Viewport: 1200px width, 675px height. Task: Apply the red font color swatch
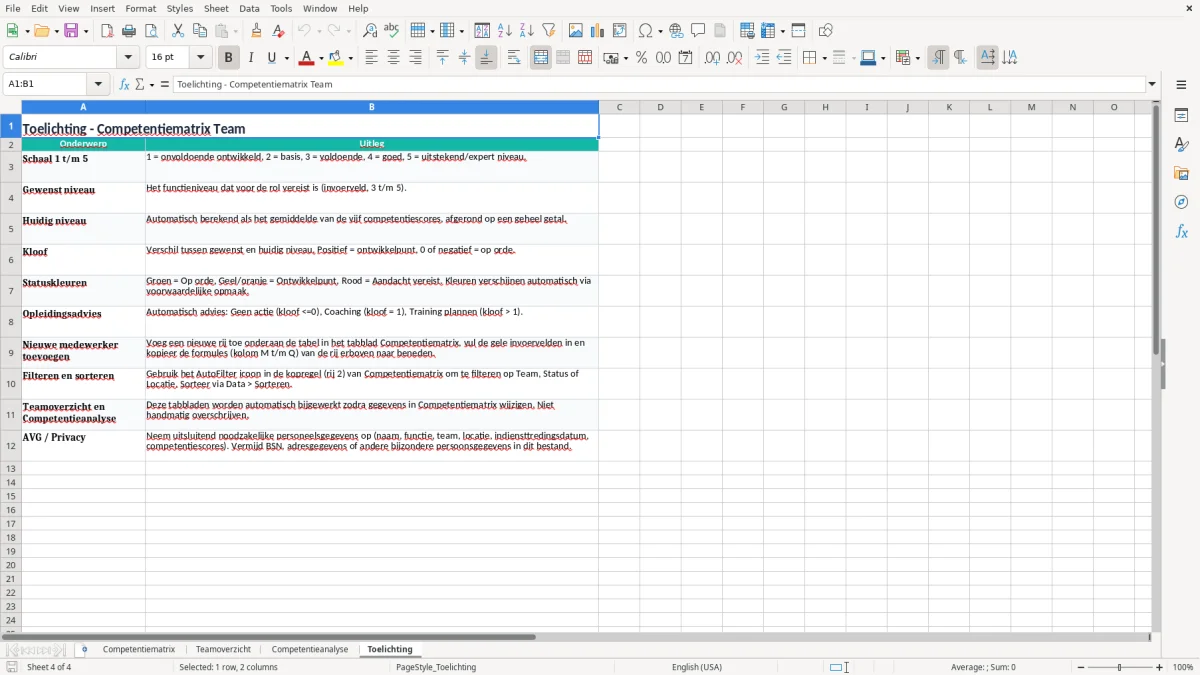click(308, 58)
